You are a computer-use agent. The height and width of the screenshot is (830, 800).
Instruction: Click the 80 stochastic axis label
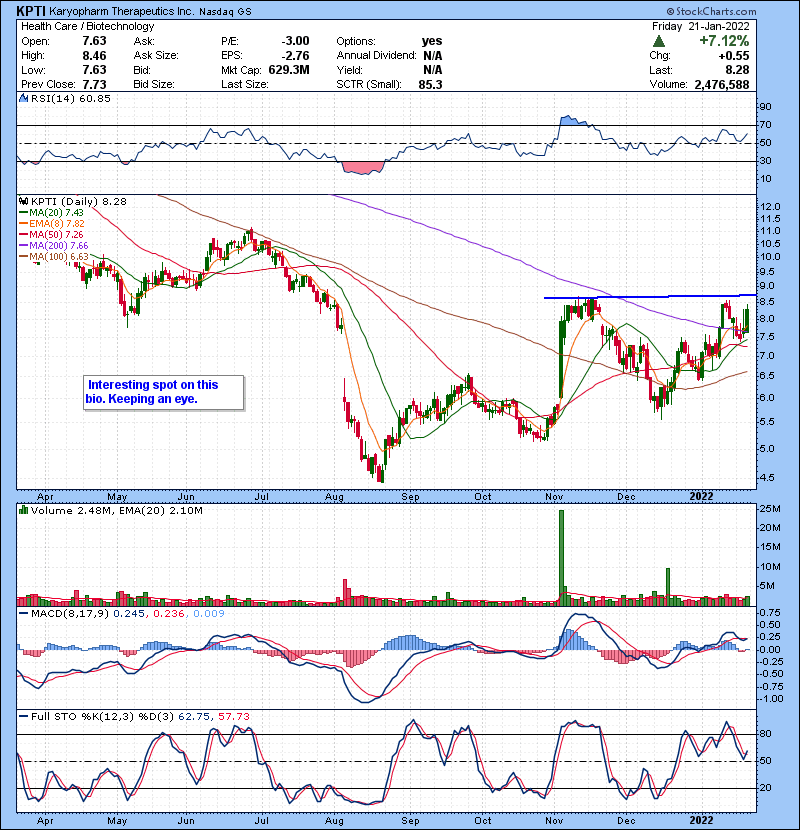click(x=766, y=734)
